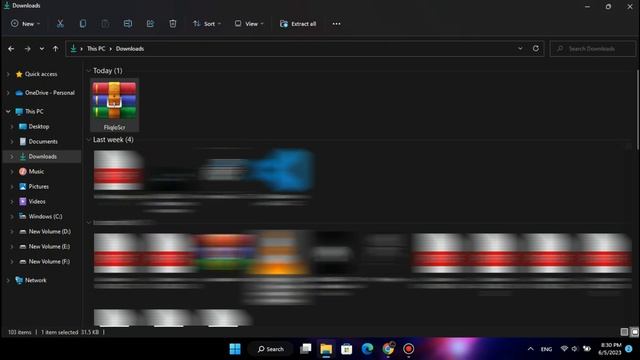The height and width of the screenshot is (360, 640).
Task: Open the address bar history dropdown
Action: [x=520, y=49]
